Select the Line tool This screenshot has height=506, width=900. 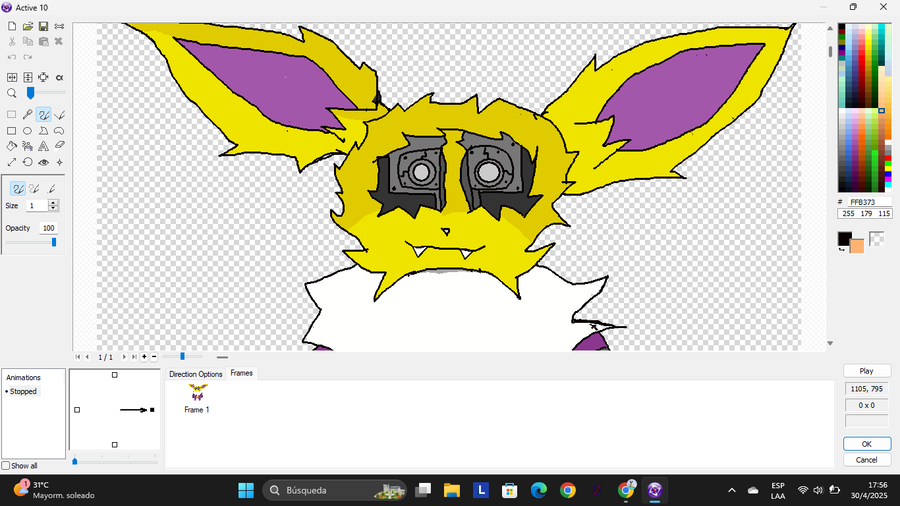(59, 115)
